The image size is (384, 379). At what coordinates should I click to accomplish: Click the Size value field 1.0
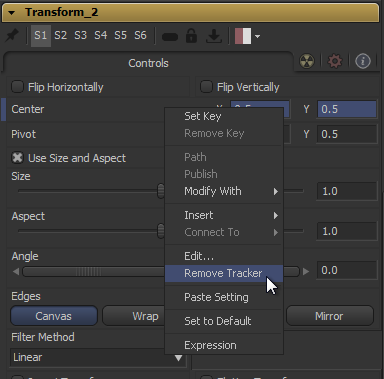tap(347, 191)
